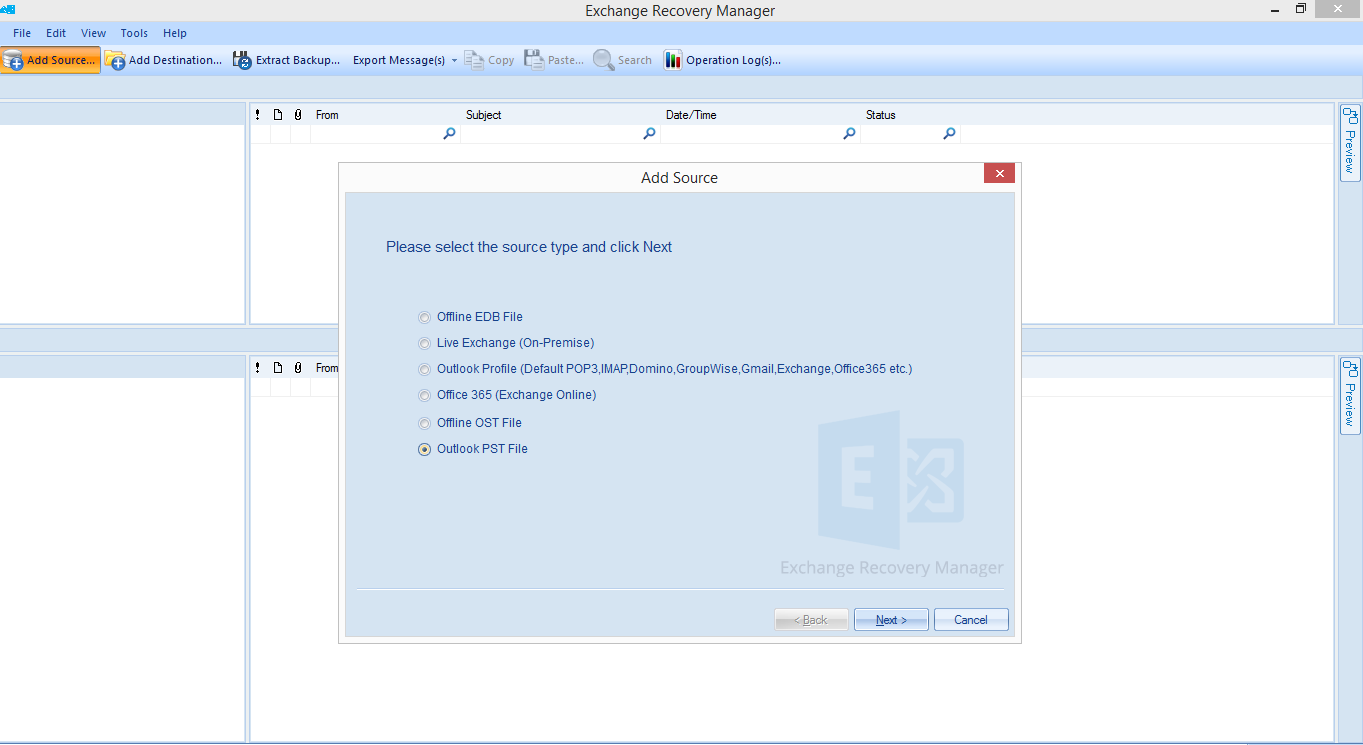1363x745 pixels.
Task: Click the upper pane document type column icon
Action: coord(279,115)
